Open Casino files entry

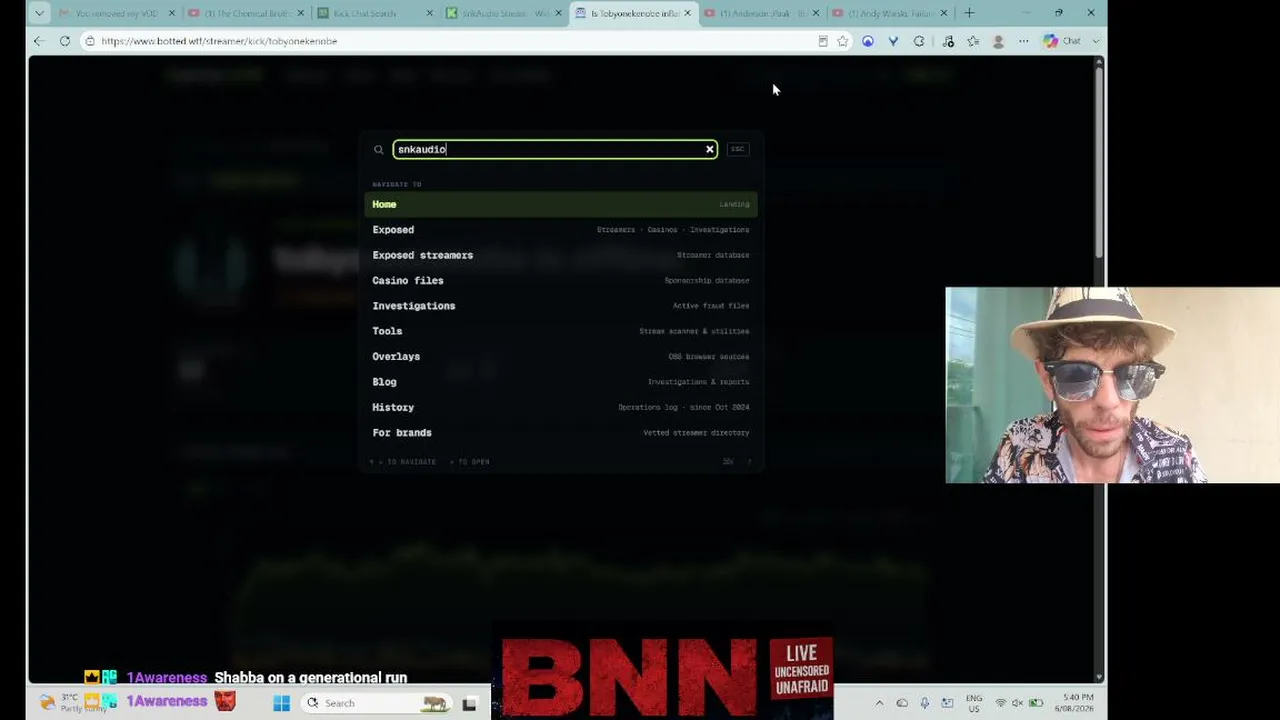[x=561, y=281]
